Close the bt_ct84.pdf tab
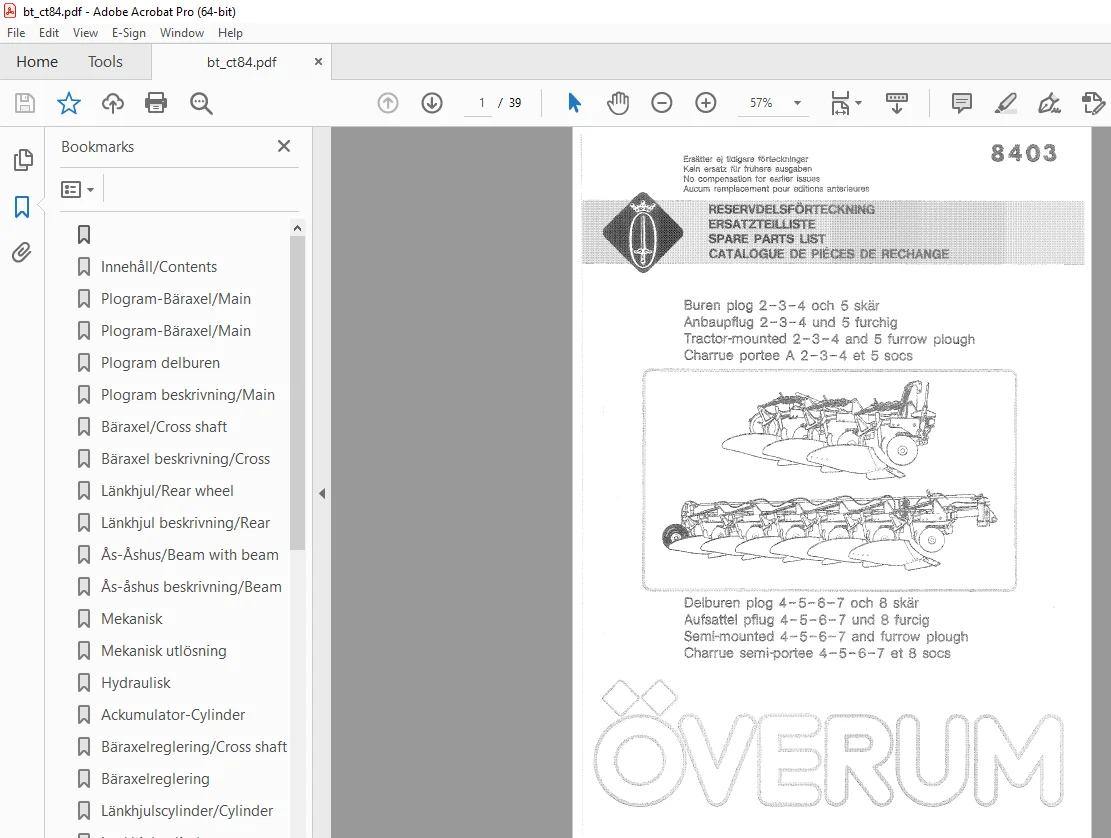Viewport: 1111px width, 838px height. click(x=318, y=62)
